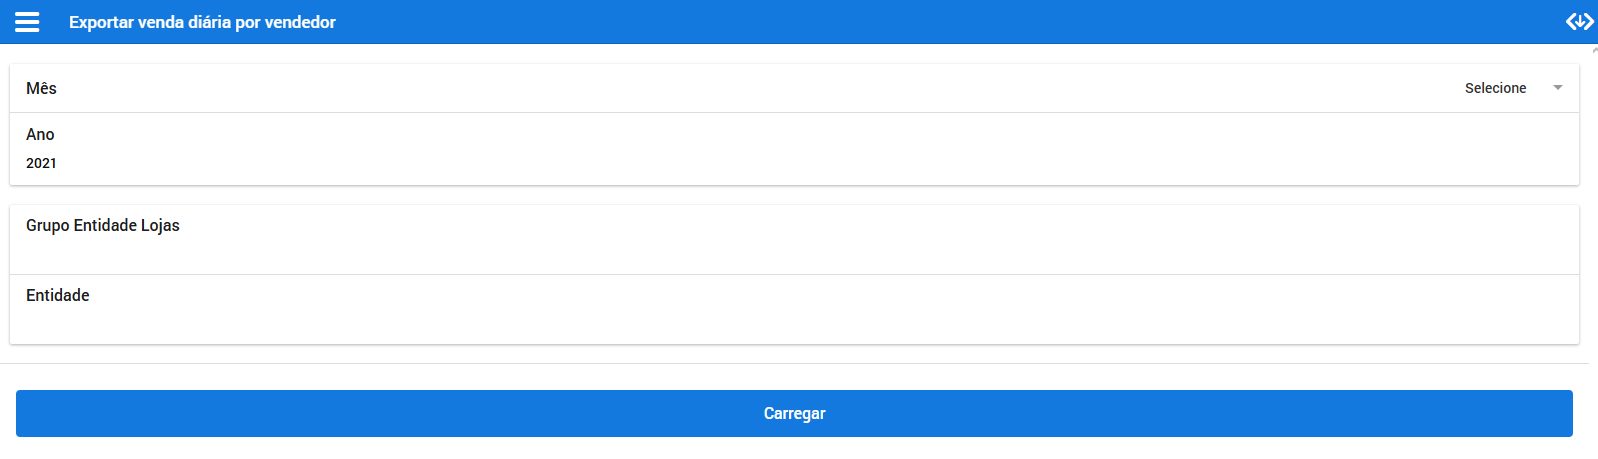Click the divider line above the Carregar button
This screenshot has width=1598, height=459.
click(x=794, y=363)
